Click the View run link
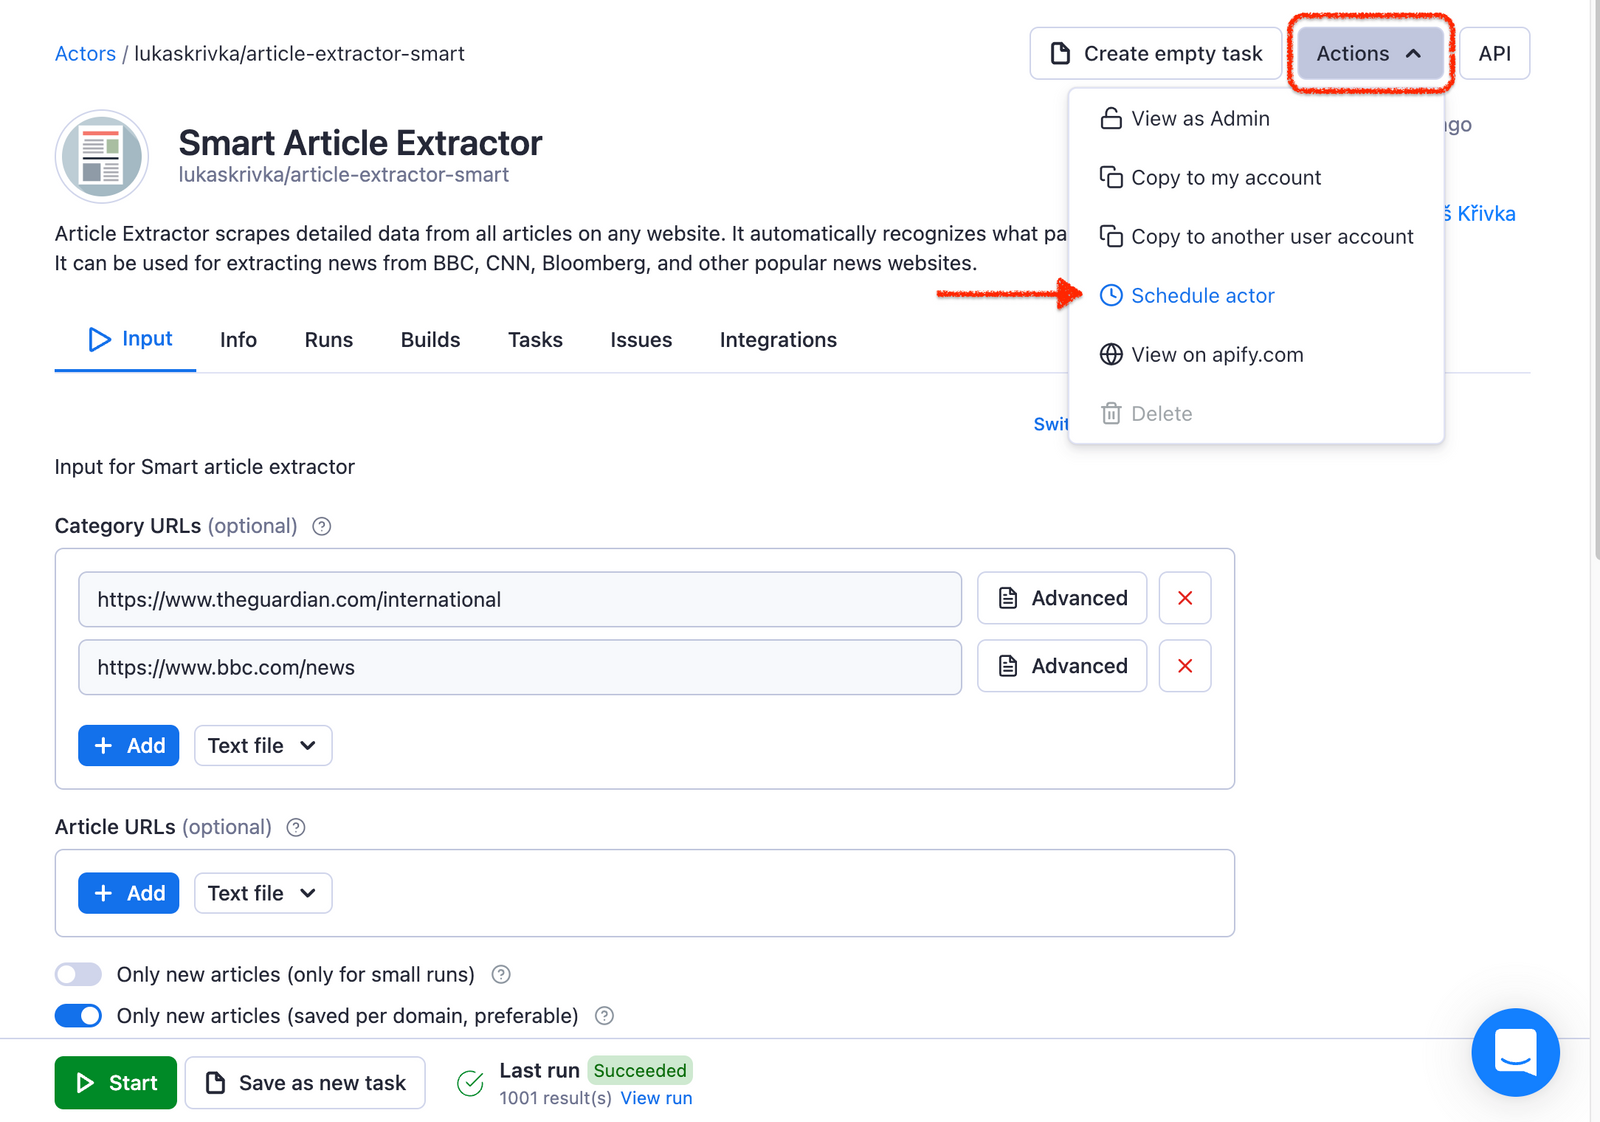The height and width of the screenshot is (1122, 1600). tap(656, 1097)
